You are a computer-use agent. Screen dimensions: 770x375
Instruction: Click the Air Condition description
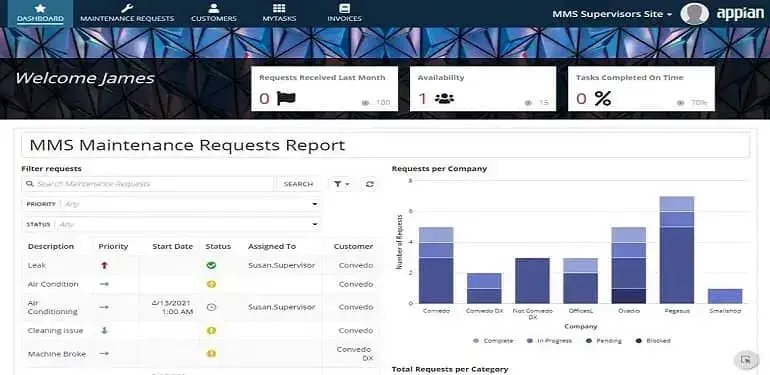[x=53, y=284]
